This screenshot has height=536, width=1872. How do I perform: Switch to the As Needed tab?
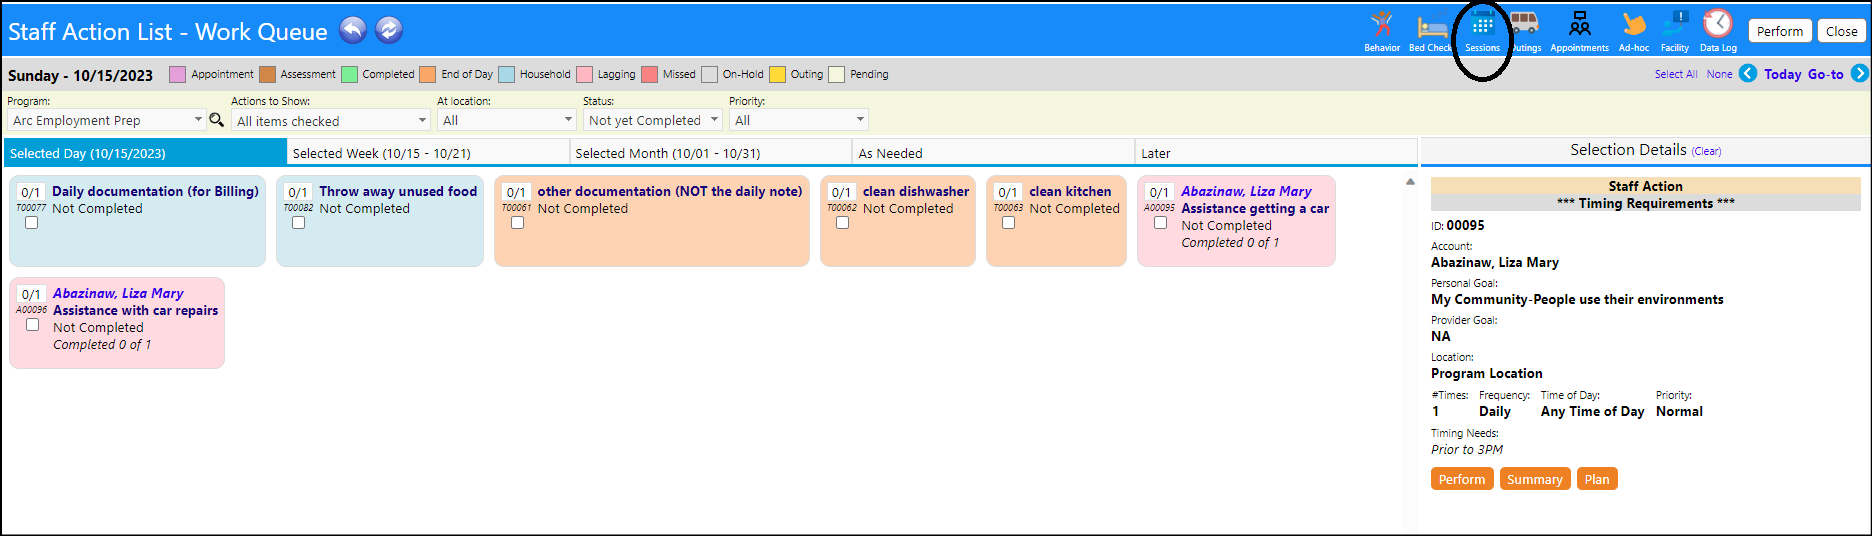point(994,153)
